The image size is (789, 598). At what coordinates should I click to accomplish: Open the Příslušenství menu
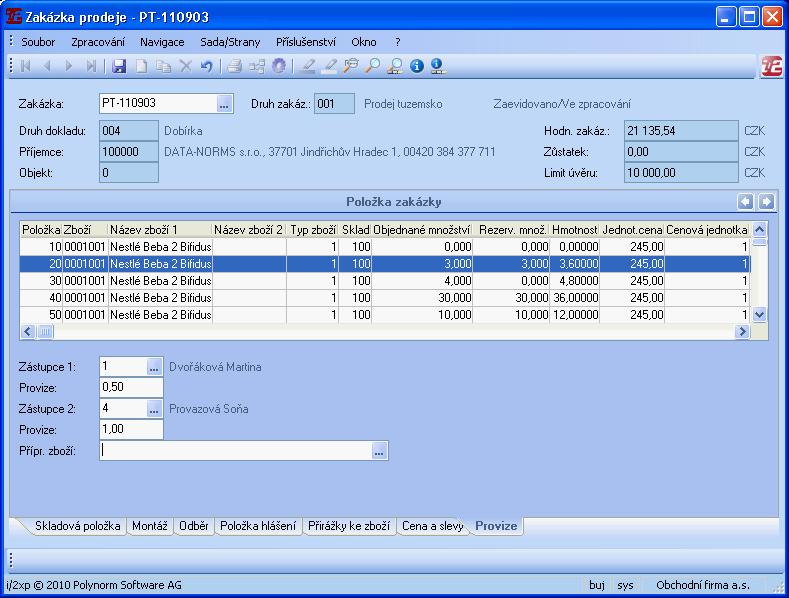click(305, 42)
